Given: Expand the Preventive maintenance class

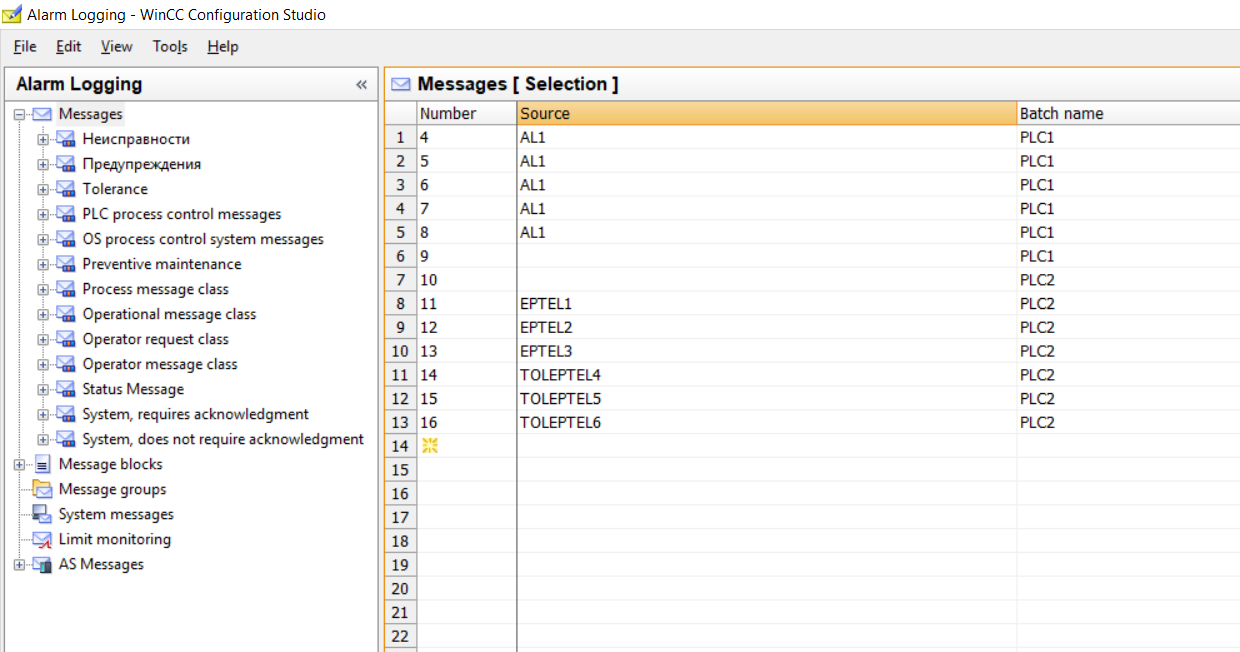Looking at the screenshot, I should [43, 264].
